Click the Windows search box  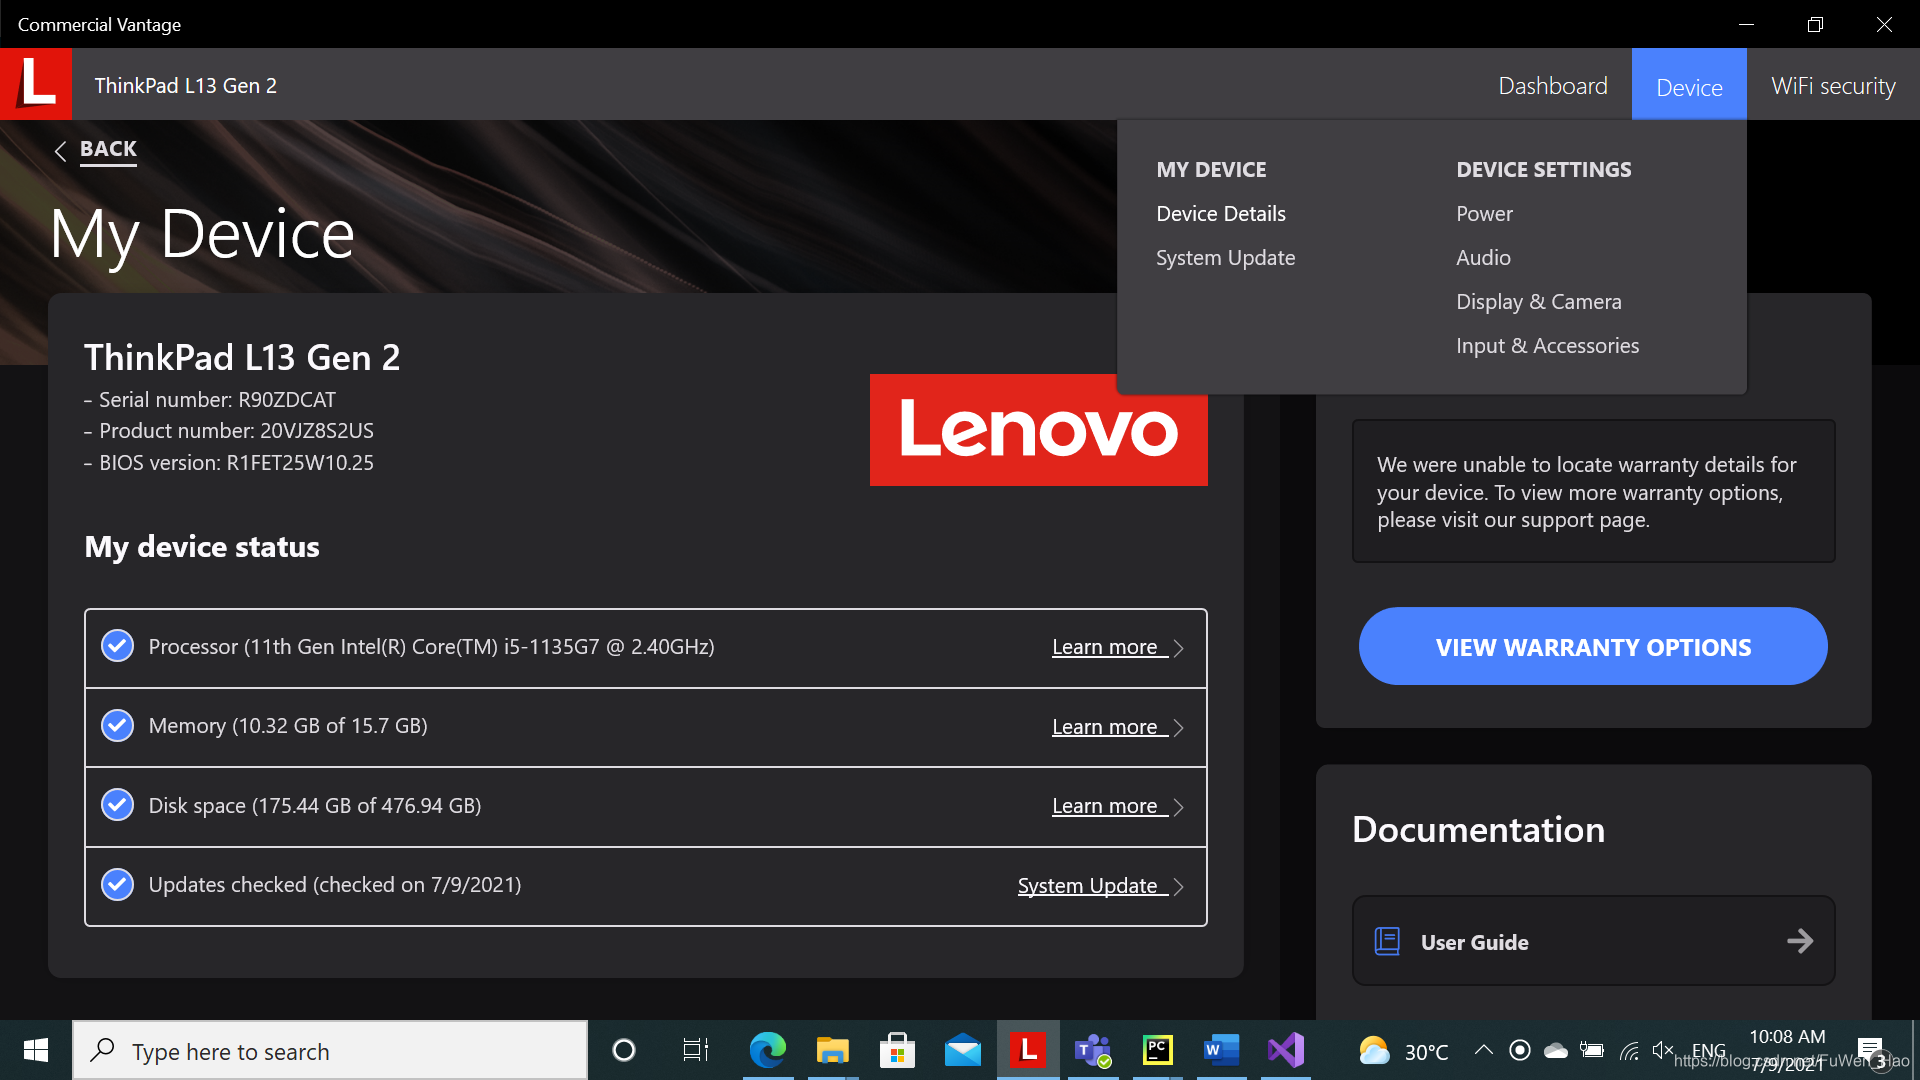click(330, 1051)
